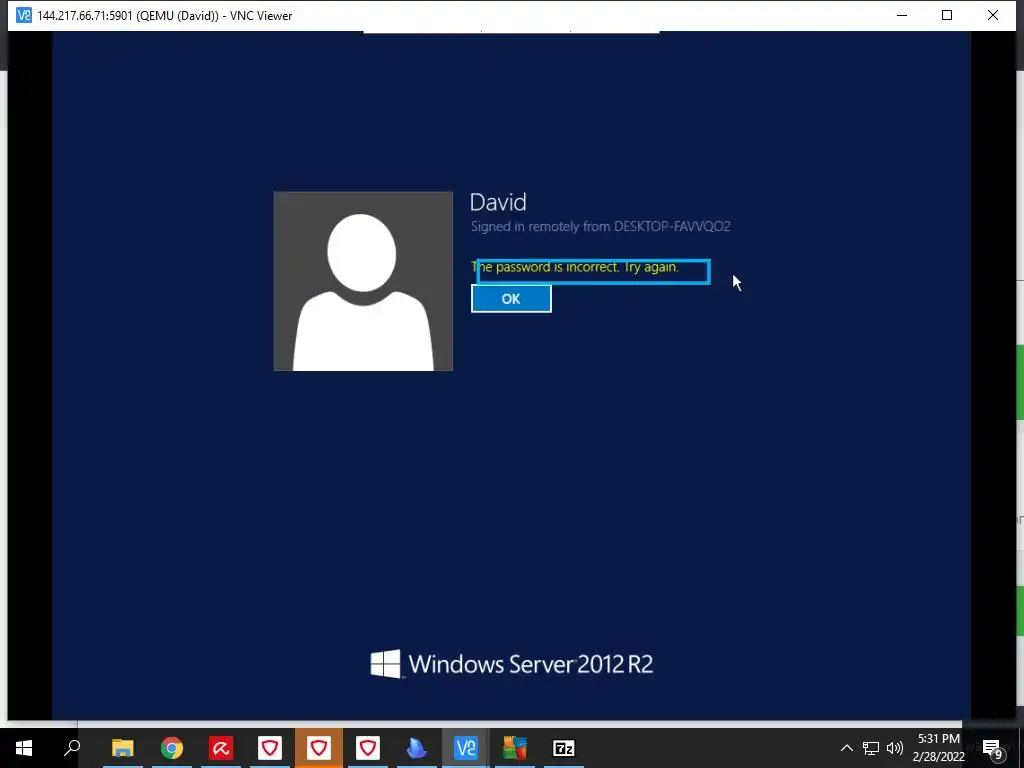Maximize the VNC Viewer window
Image resolution: width=1024 pixels, height=768 pixels.
(947, 15)
